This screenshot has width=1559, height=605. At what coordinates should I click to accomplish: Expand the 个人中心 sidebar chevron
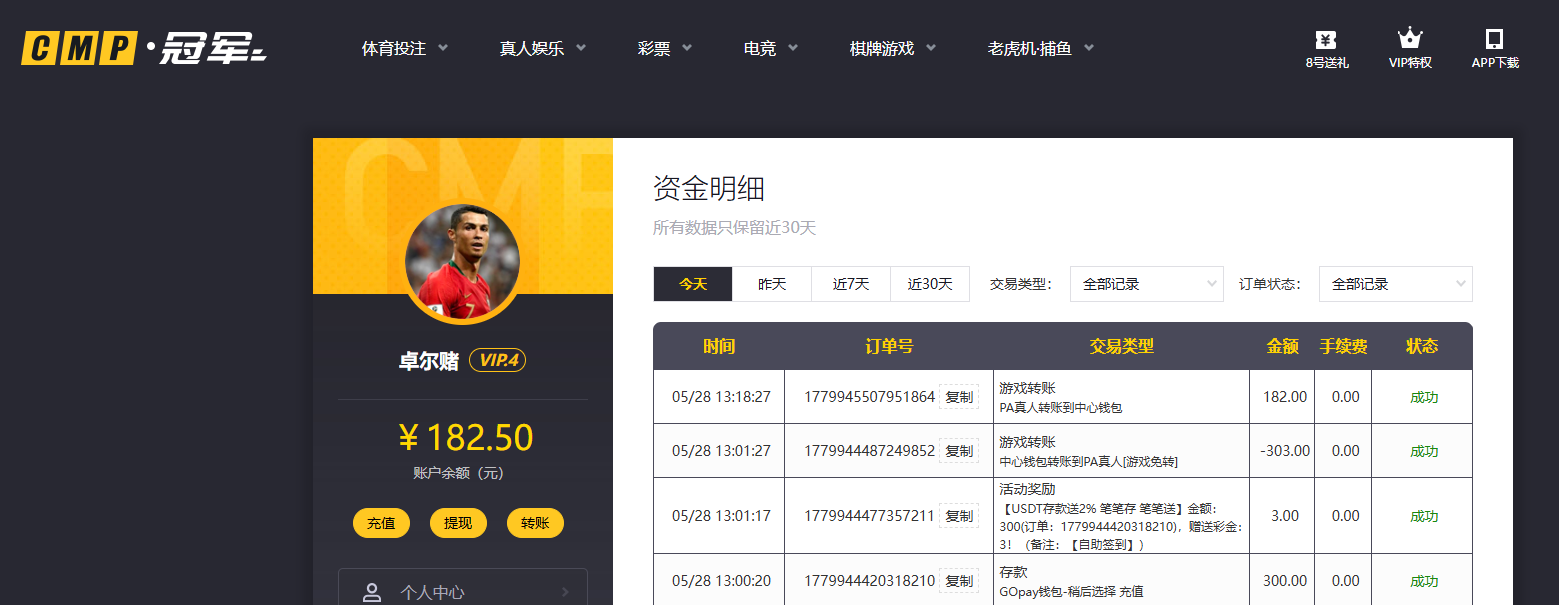point(565,592)
